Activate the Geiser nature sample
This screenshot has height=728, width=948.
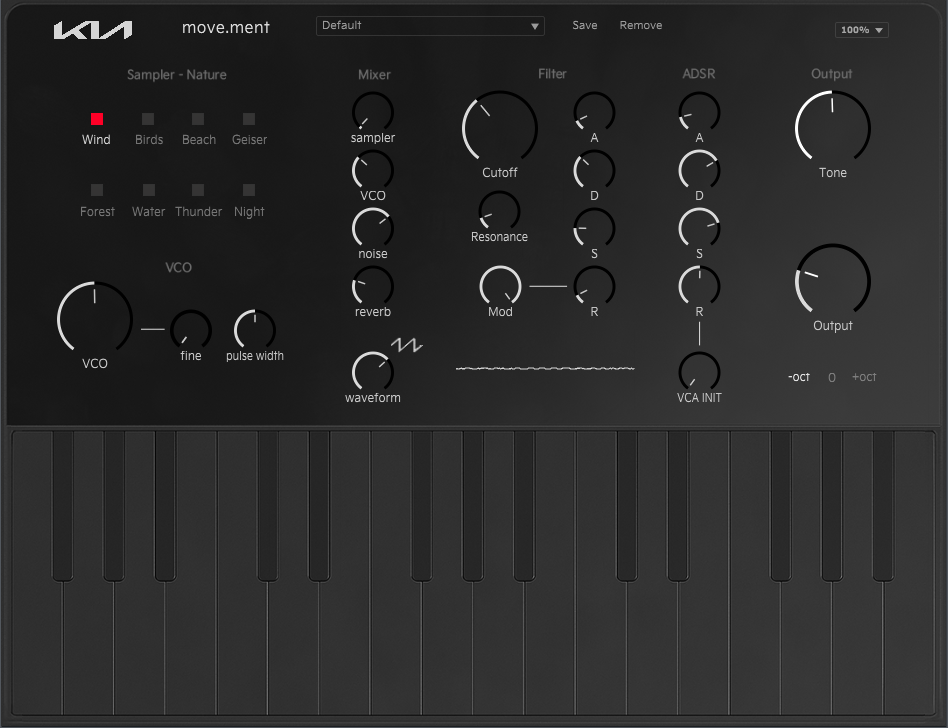point(249,119)
